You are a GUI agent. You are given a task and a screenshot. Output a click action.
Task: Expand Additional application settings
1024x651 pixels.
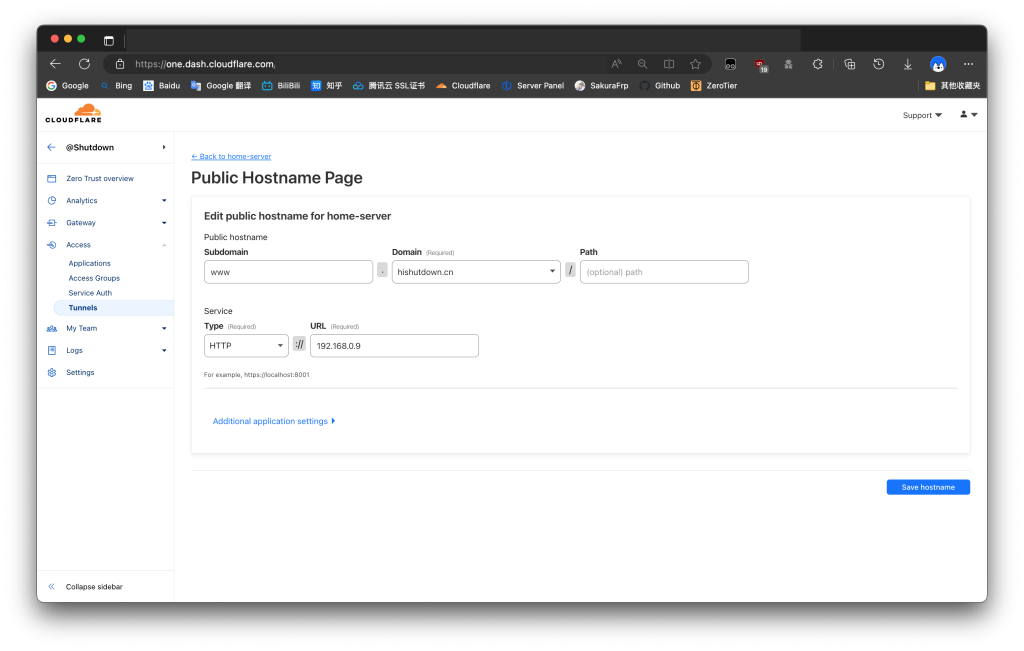[274, 421]
